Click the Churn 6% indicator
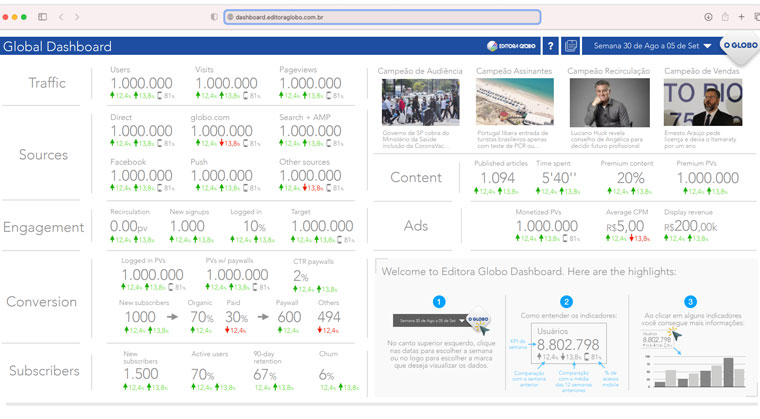The height and width of the screenshot is (419, 760). [x=326, y=374]
